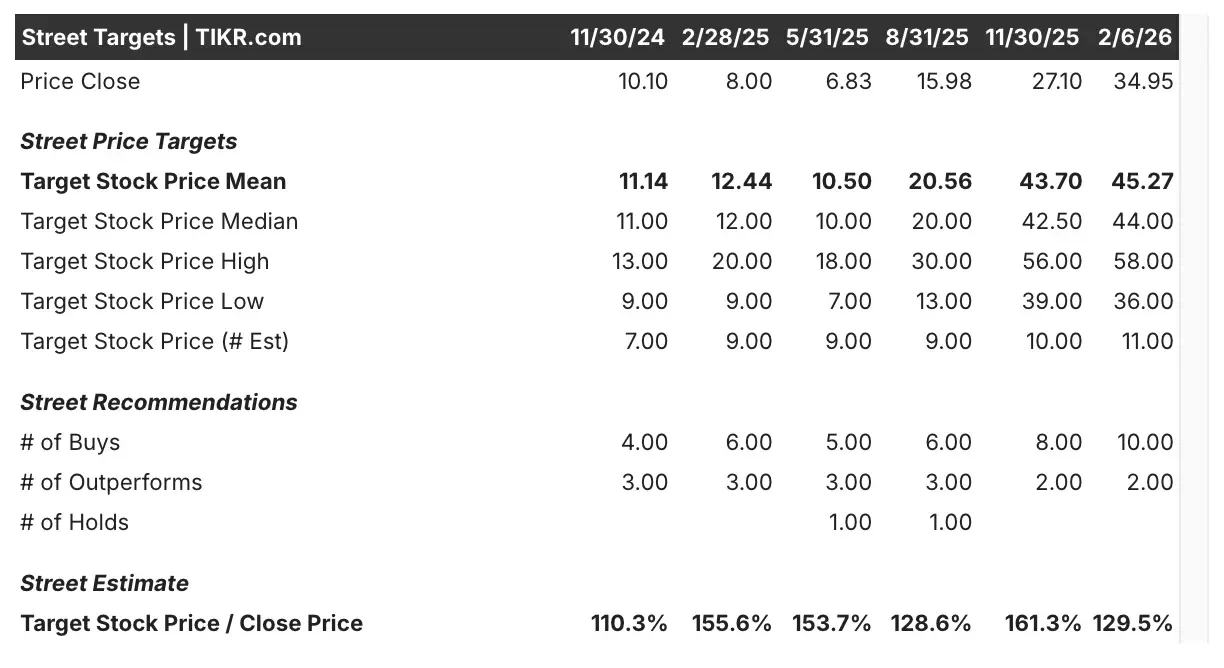
Task: Click the # of Buys row label
Action: tap(70, 442)
